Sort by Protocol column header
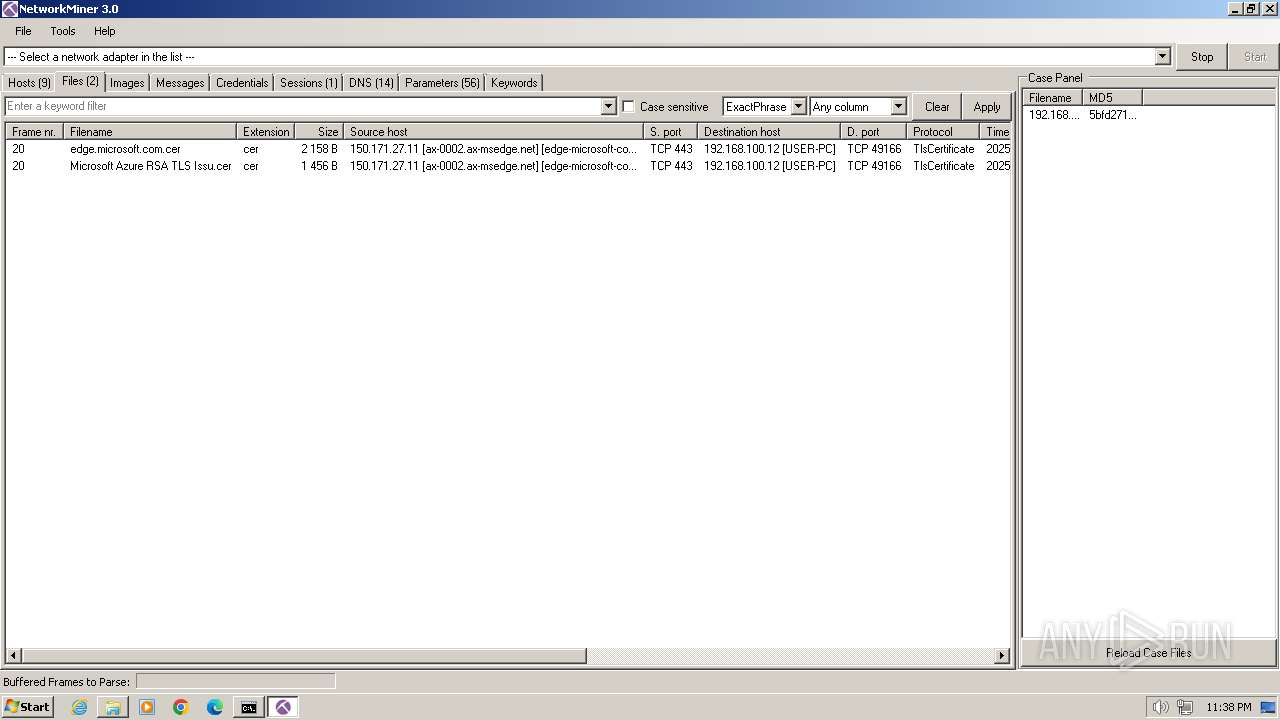 tap(943, 132)
